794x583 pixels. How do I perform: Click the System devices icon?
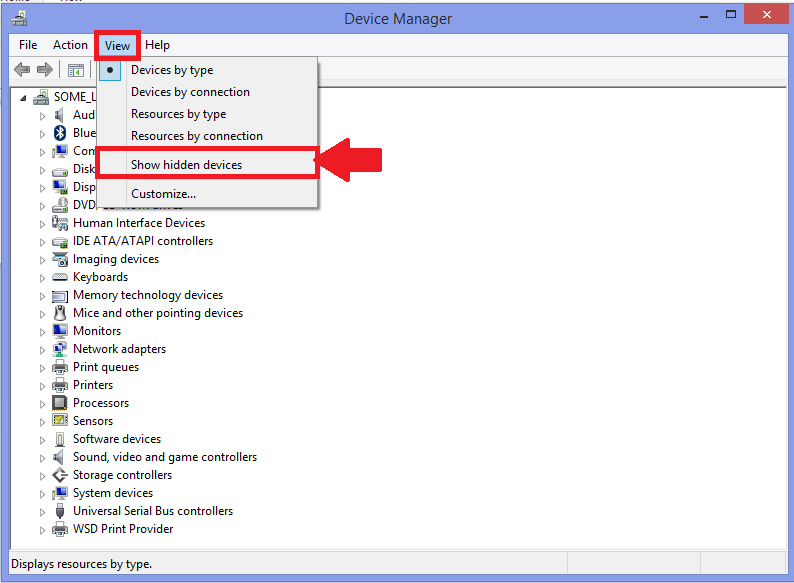coord(60,493)
